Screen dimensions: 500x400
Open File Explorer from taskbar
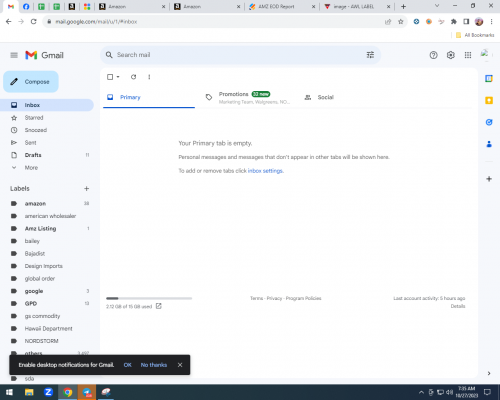tap(29, 392)
